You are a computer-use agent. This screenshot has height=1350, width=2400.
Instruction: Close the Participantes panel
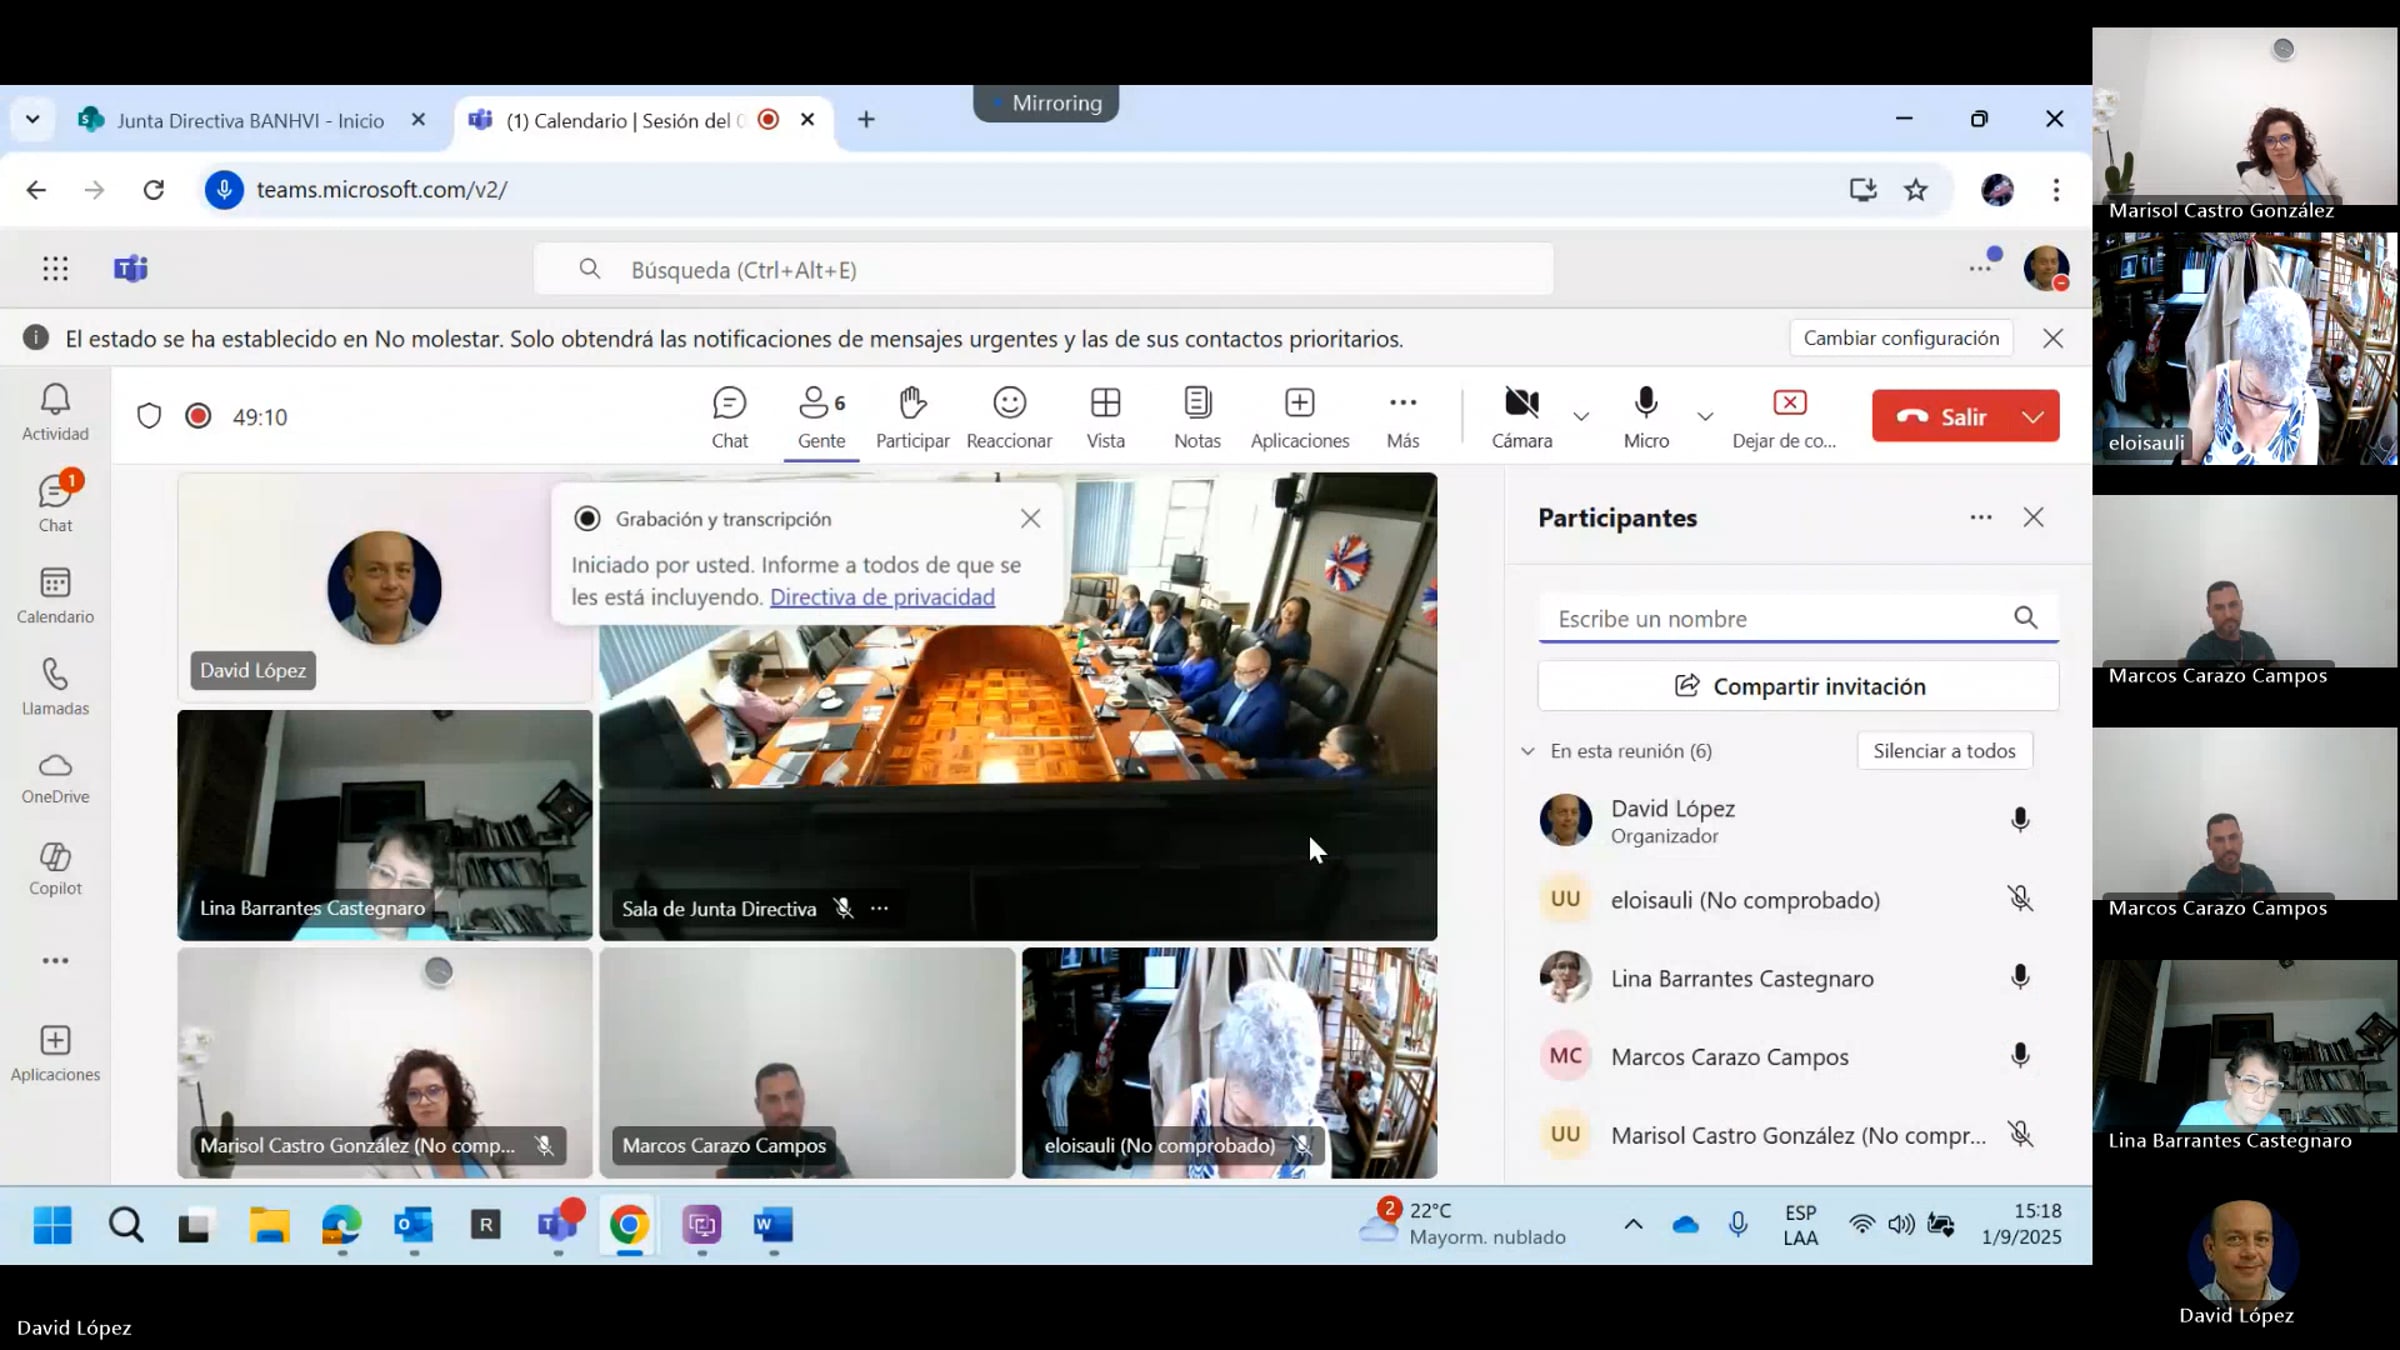point(2033,517)
